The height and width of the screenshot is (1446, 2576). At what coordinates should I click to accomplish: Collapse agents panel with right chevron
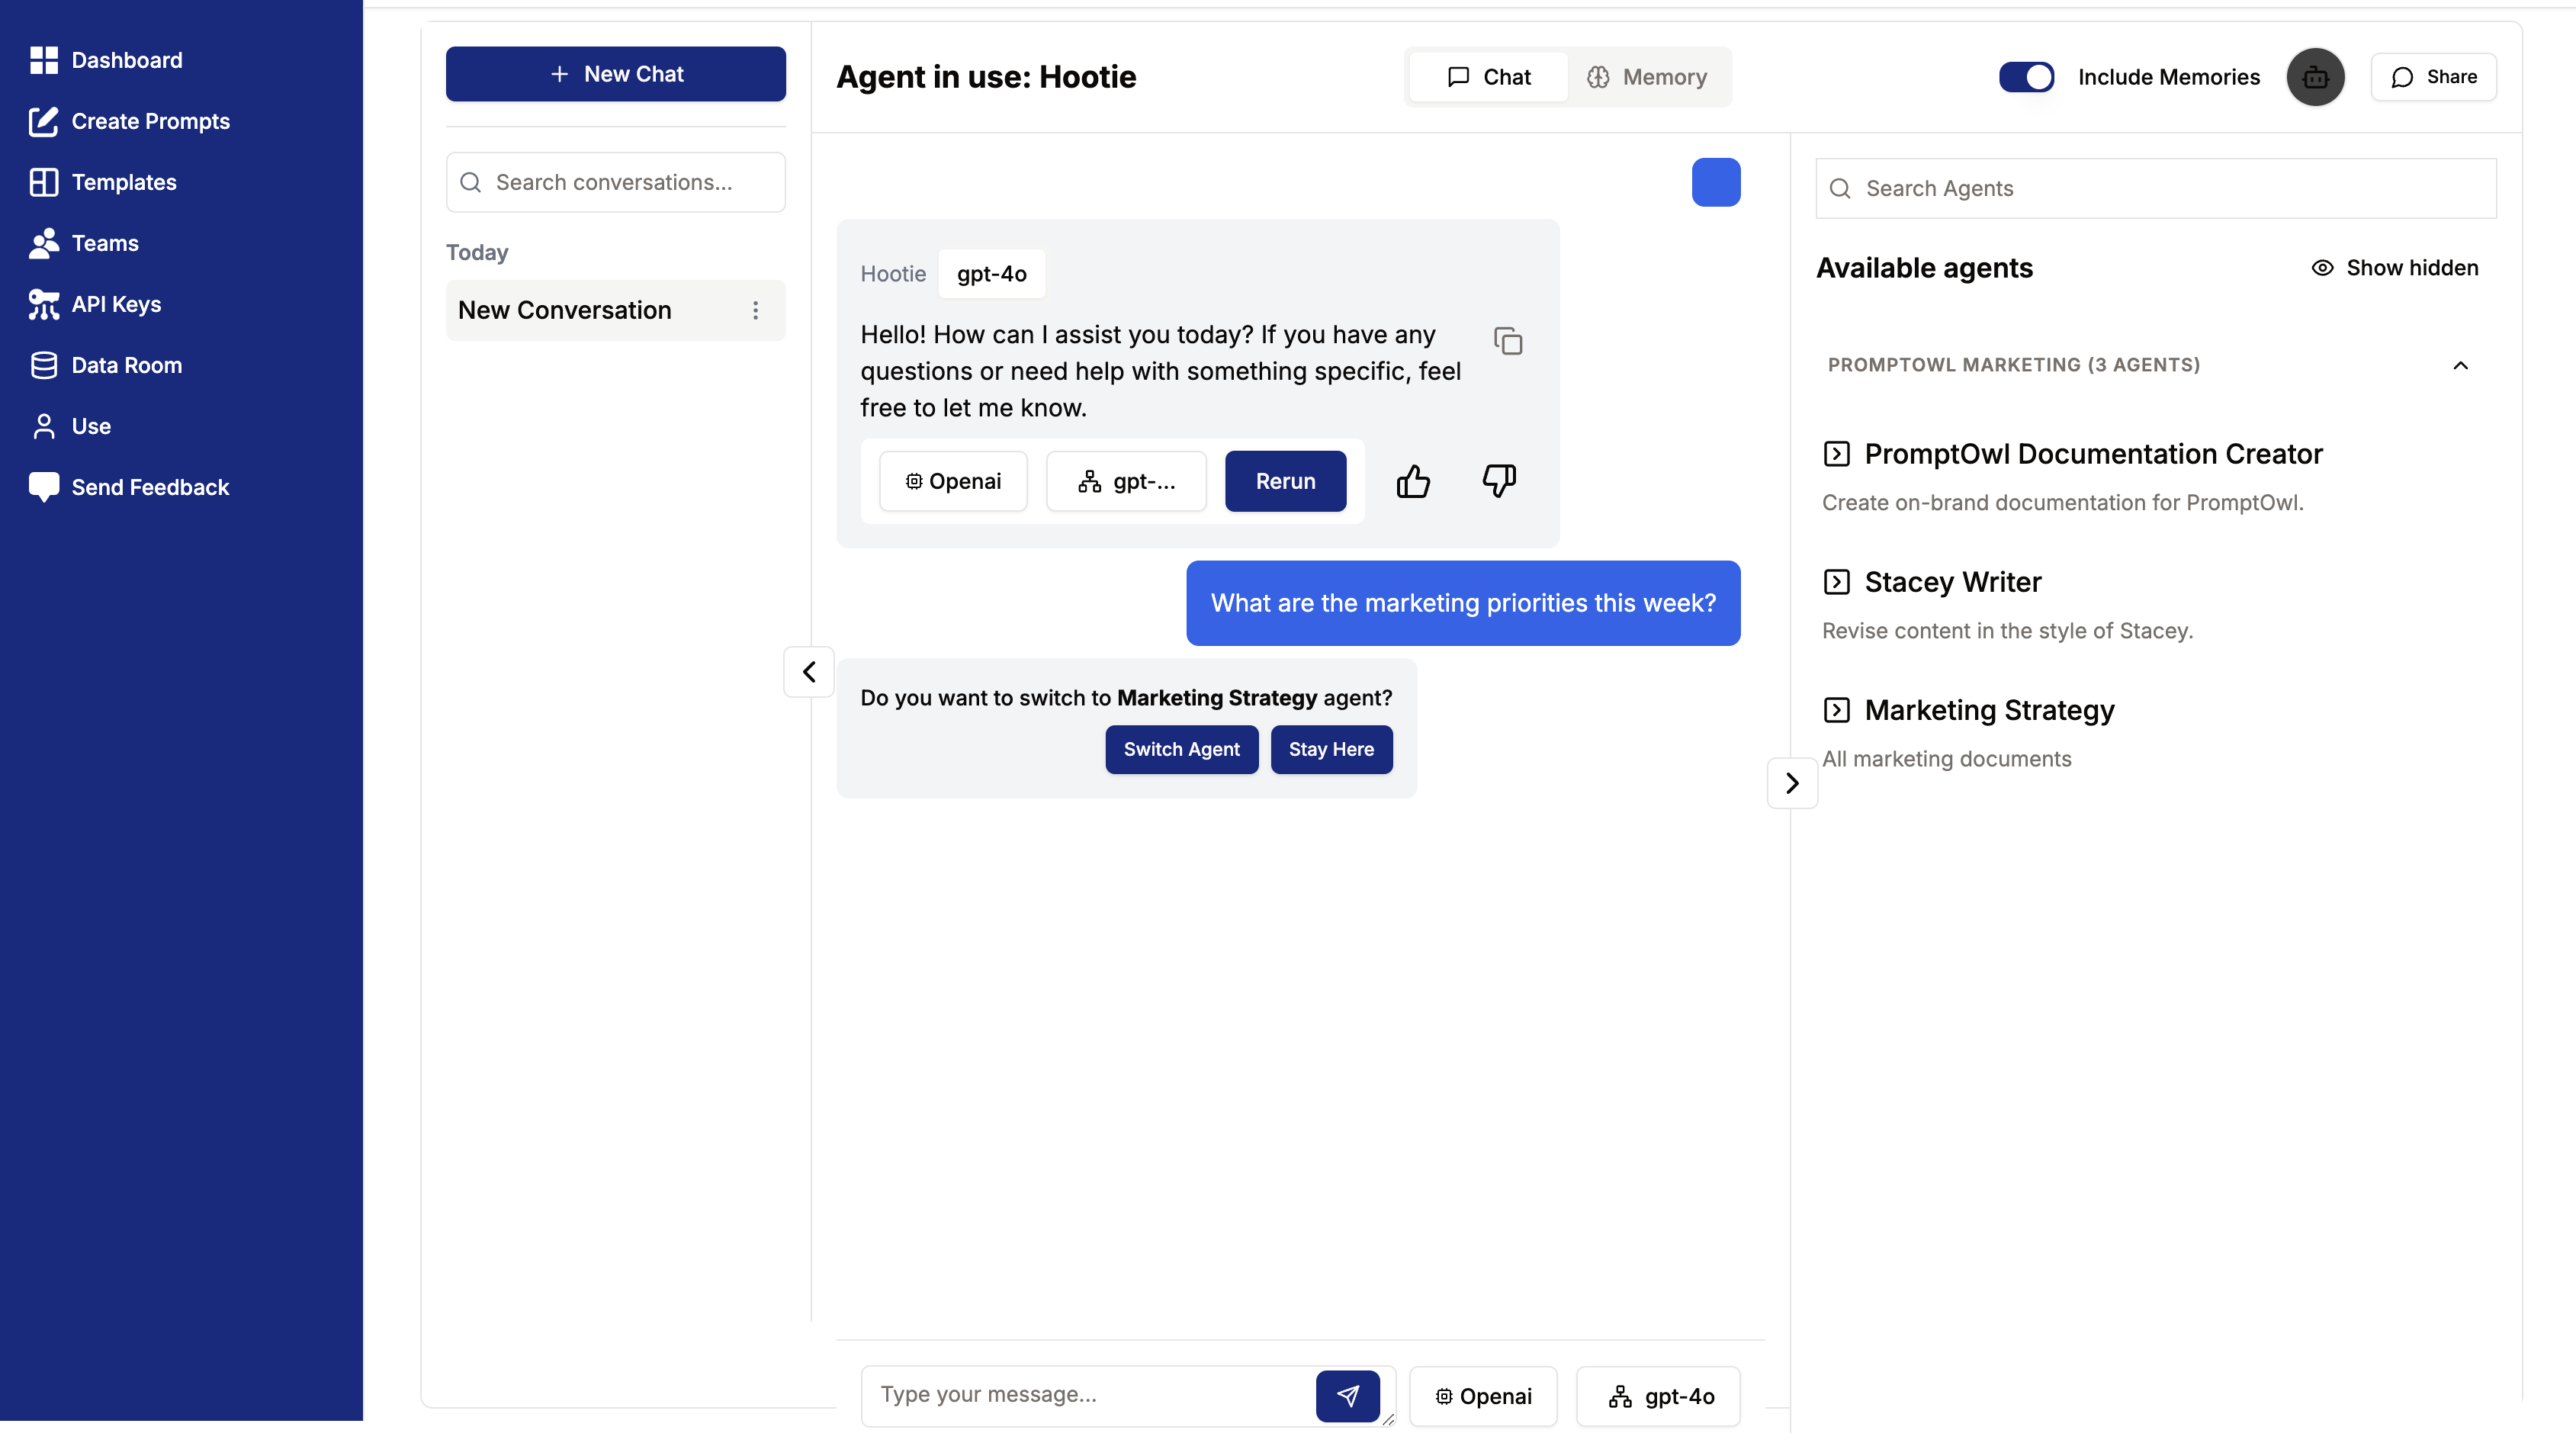coord(1791,783)
